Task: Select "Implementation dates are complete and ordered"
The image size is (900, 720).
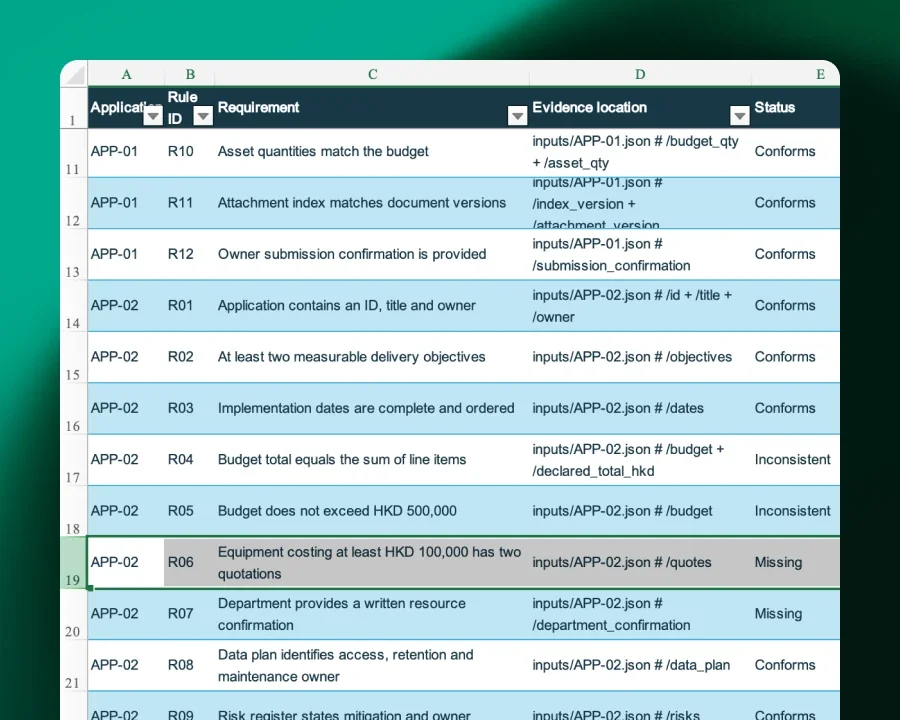Action: click(372, 408)
